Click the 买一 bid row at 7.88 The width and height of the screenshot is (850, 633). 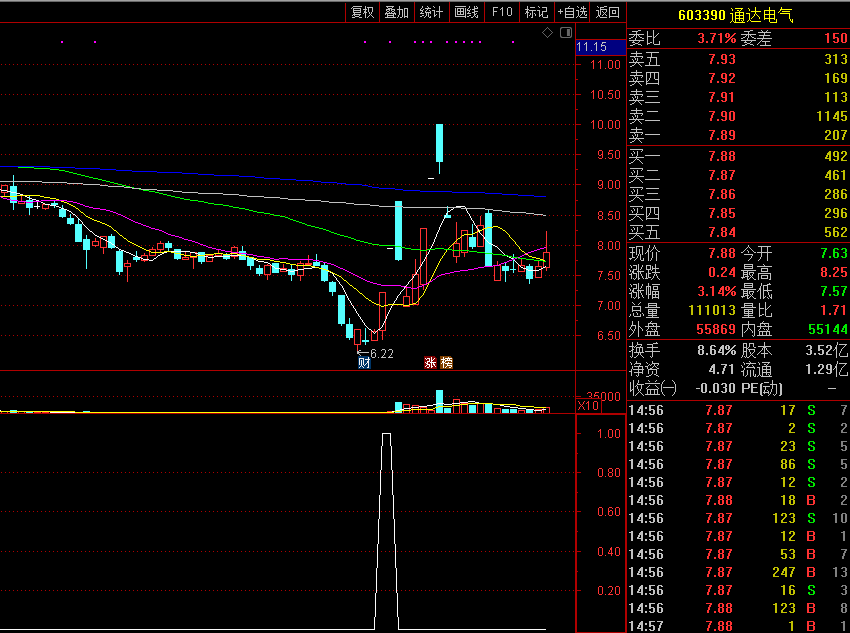738,156
